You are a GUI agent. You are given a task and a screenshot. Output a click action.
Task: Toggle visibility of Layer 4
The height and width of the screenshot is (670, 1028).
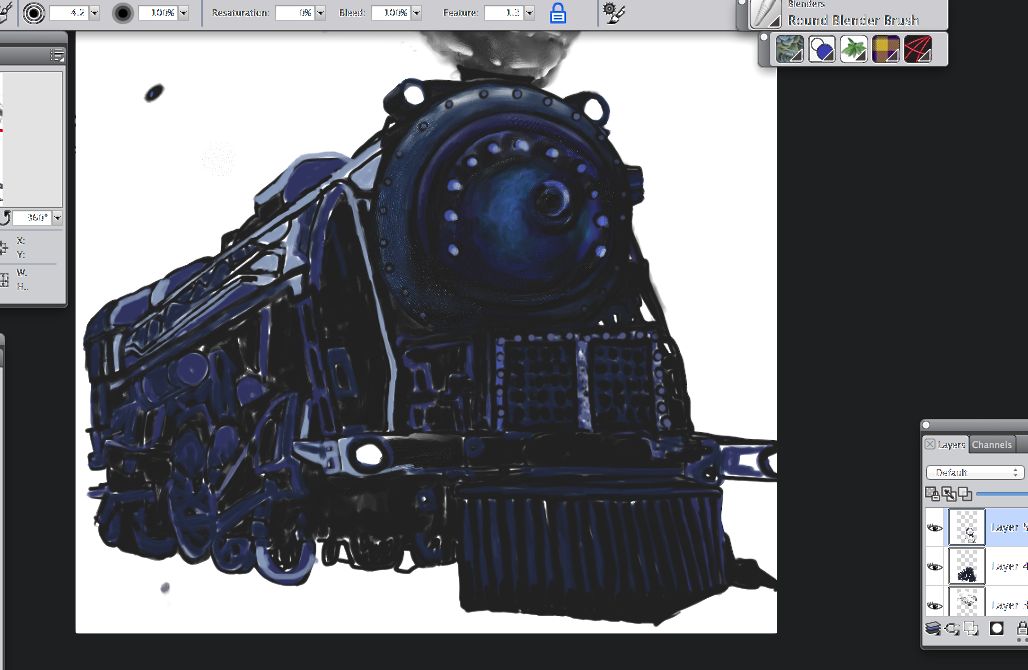(x=935, y=567)
